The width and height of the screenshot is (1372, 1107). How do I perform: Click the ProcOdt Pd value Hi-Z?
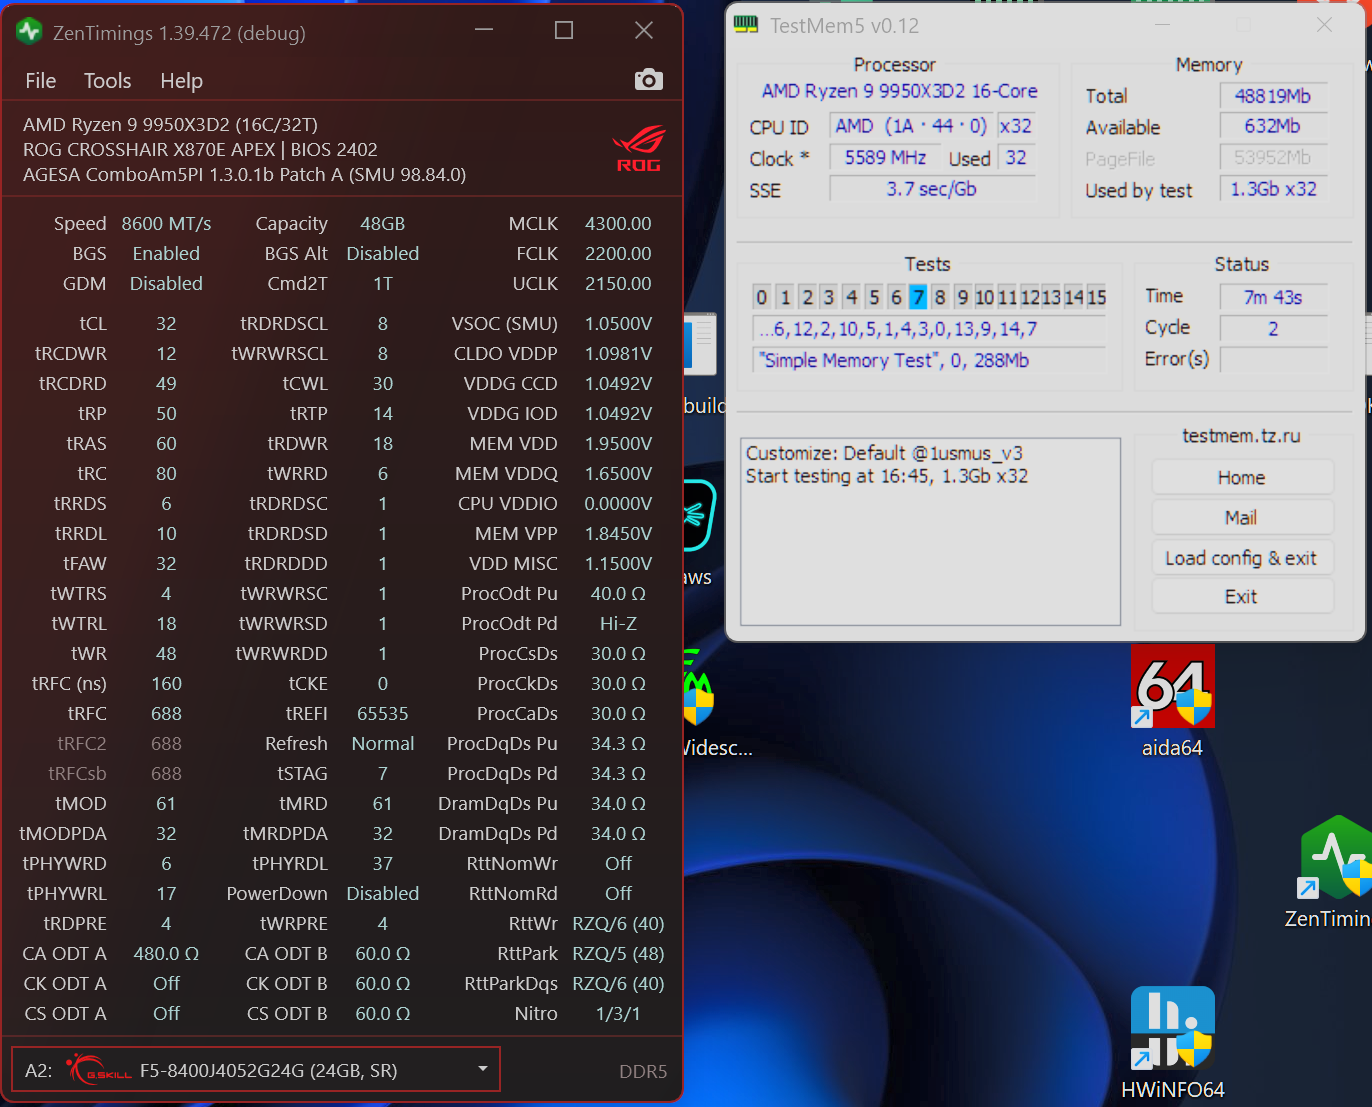[618, 624]
